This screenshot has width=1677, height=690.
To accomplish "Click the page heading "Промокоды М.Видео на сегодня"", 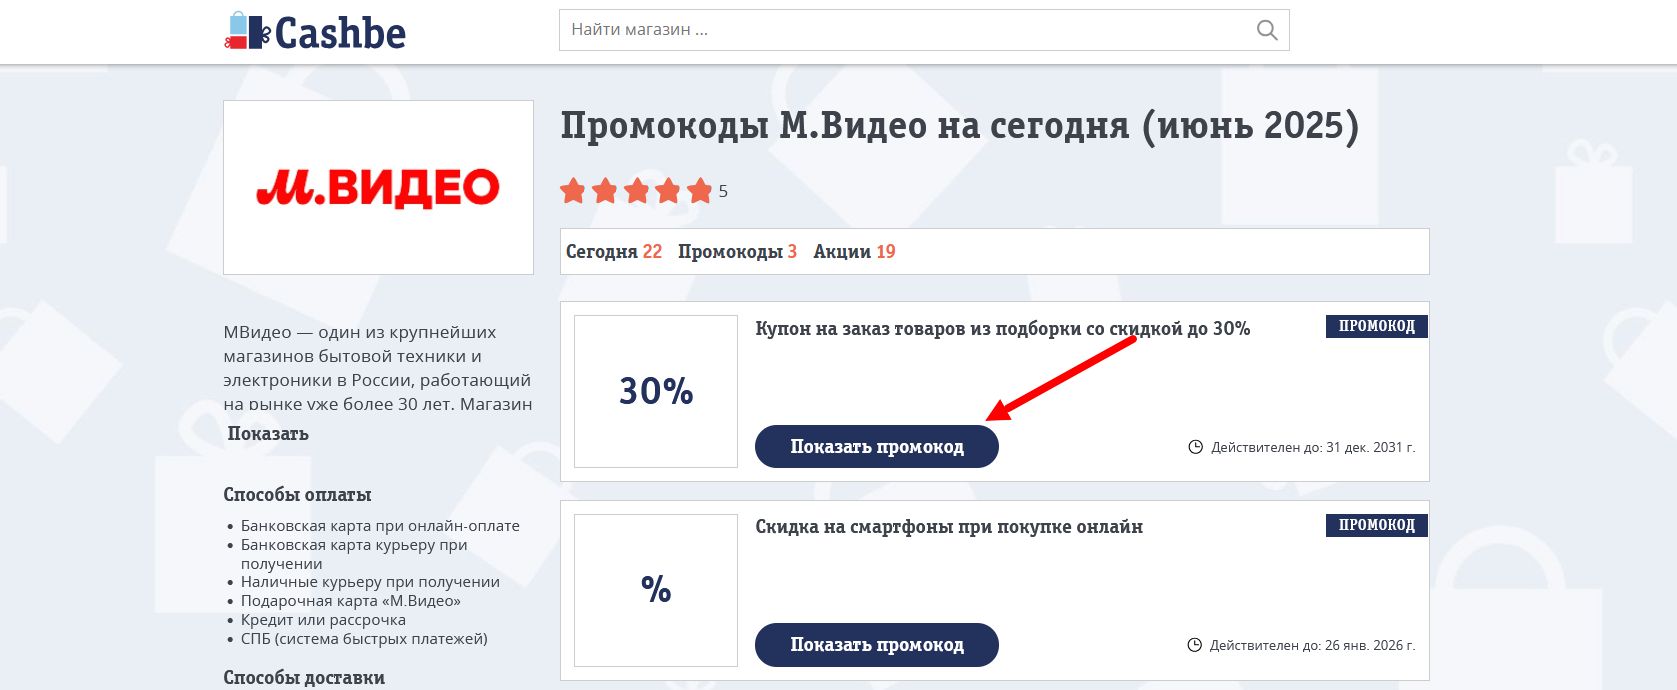I will [x=960, y=127].
